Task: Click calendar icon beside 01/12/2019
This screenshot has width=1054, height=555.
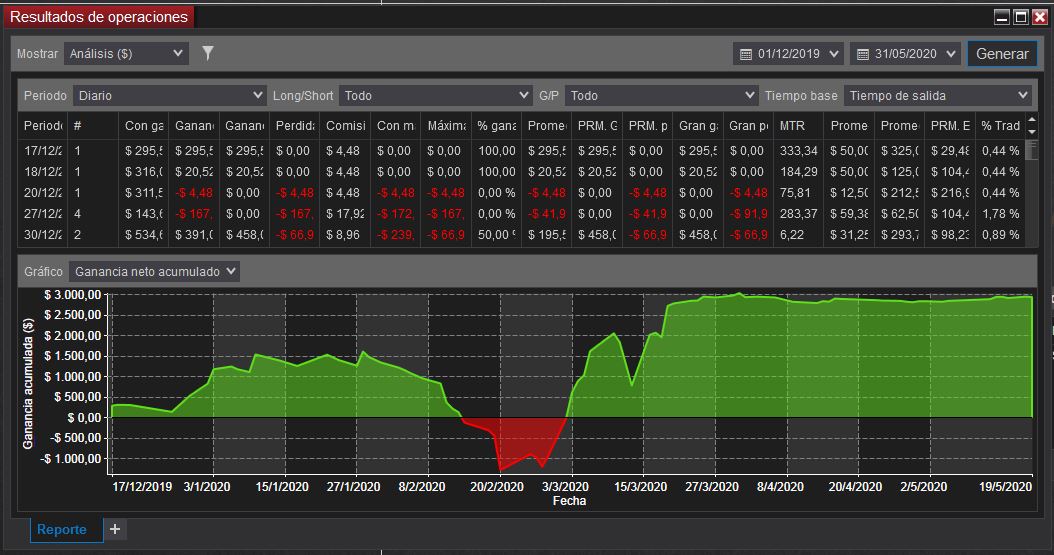Action: pyautogui.click(x=745, y=54)
